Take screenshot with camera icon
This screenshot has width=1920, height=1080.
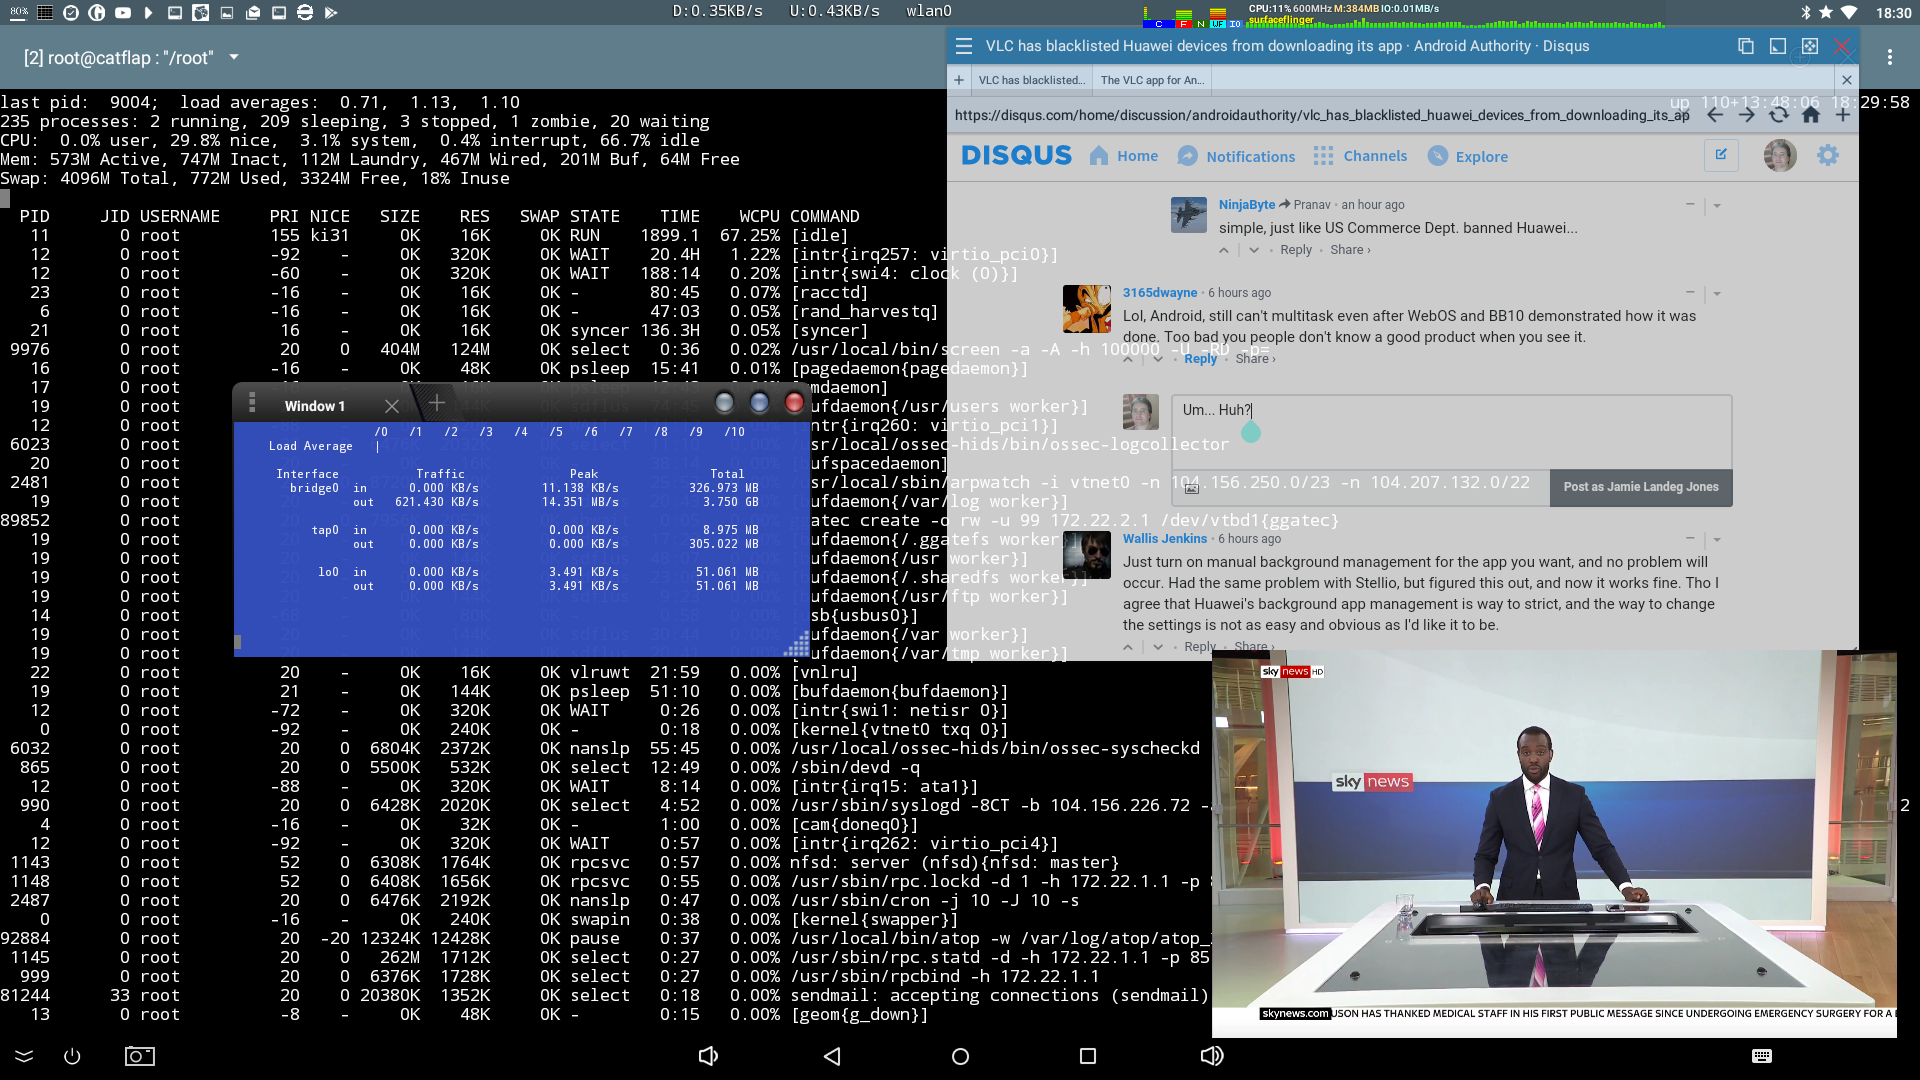pos(140,1056)
